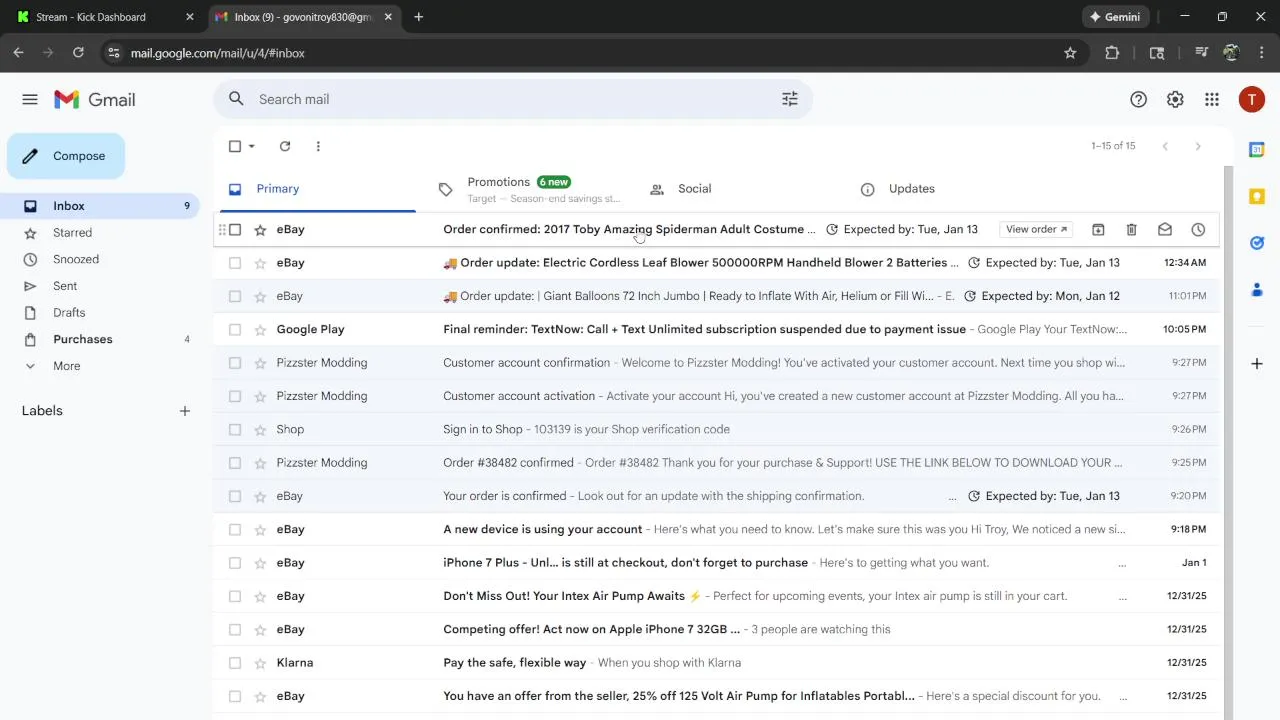Open Gmail settings gear
The height and width of the screenshot is (720, 1280).
[1175, 99]
